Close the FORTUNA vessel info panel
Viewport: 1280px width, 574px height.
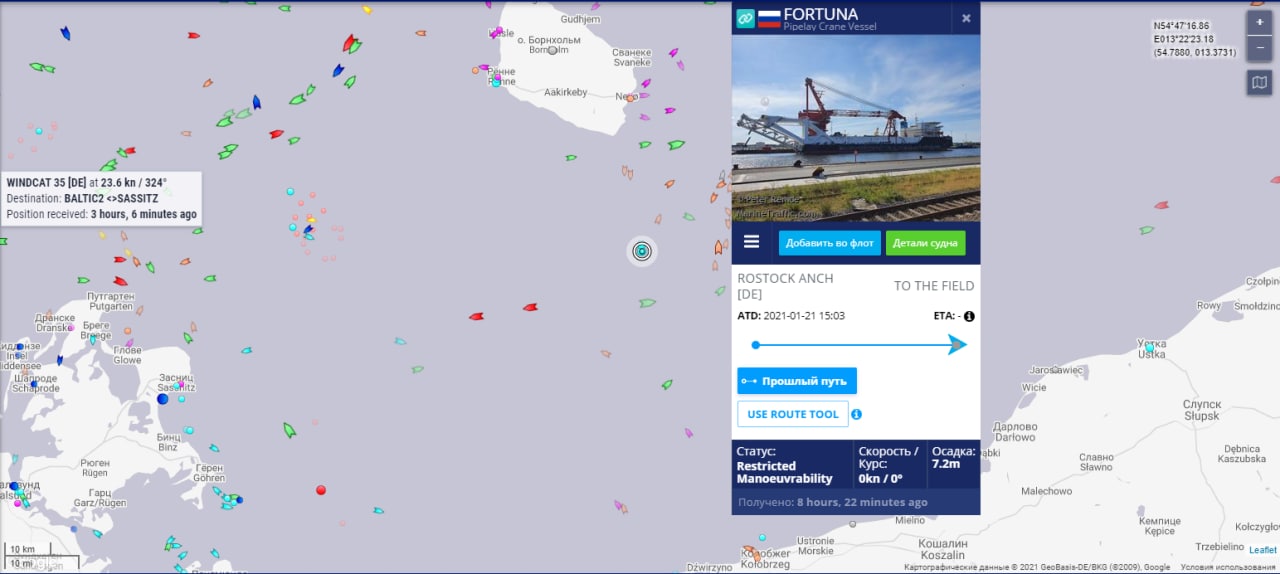tap(966, 18)
